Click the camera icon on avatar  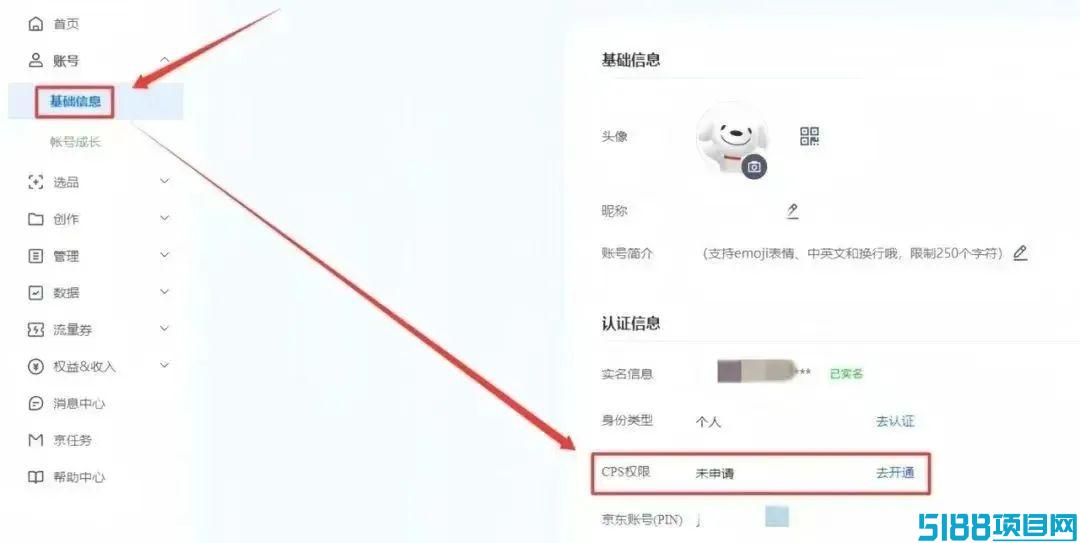click(x=754, y=167)
